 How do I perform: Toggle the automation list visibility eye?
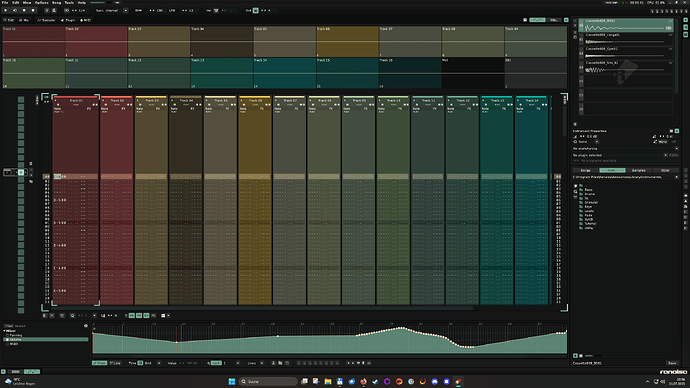coord(86,326)
